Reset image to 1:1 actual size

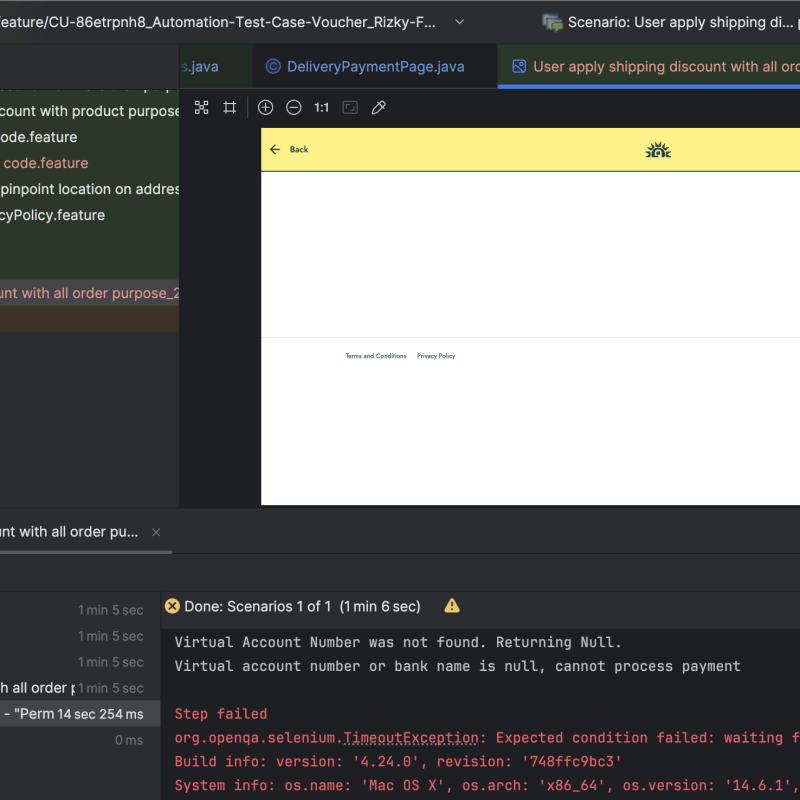pos(321,107)
